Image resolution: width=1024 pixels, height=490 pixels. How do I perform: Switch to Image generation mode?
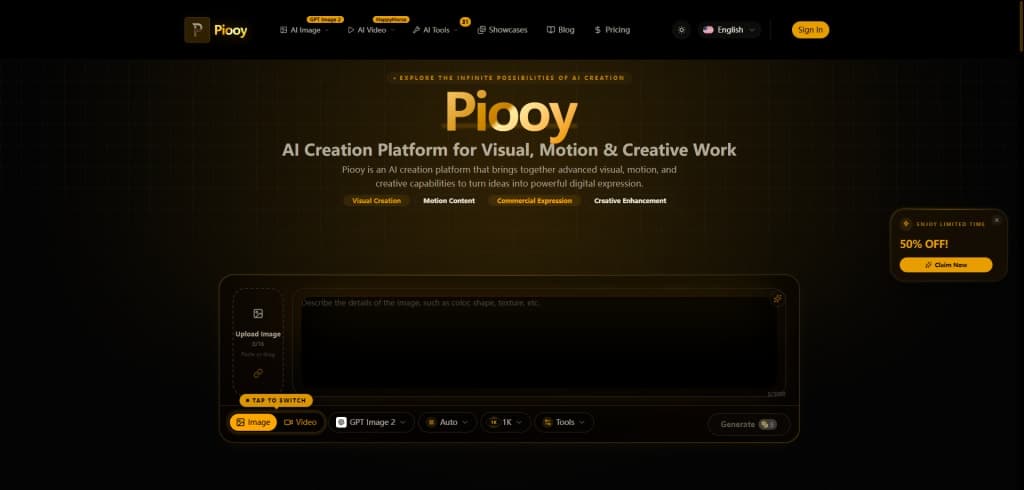(x=253, y=422)
